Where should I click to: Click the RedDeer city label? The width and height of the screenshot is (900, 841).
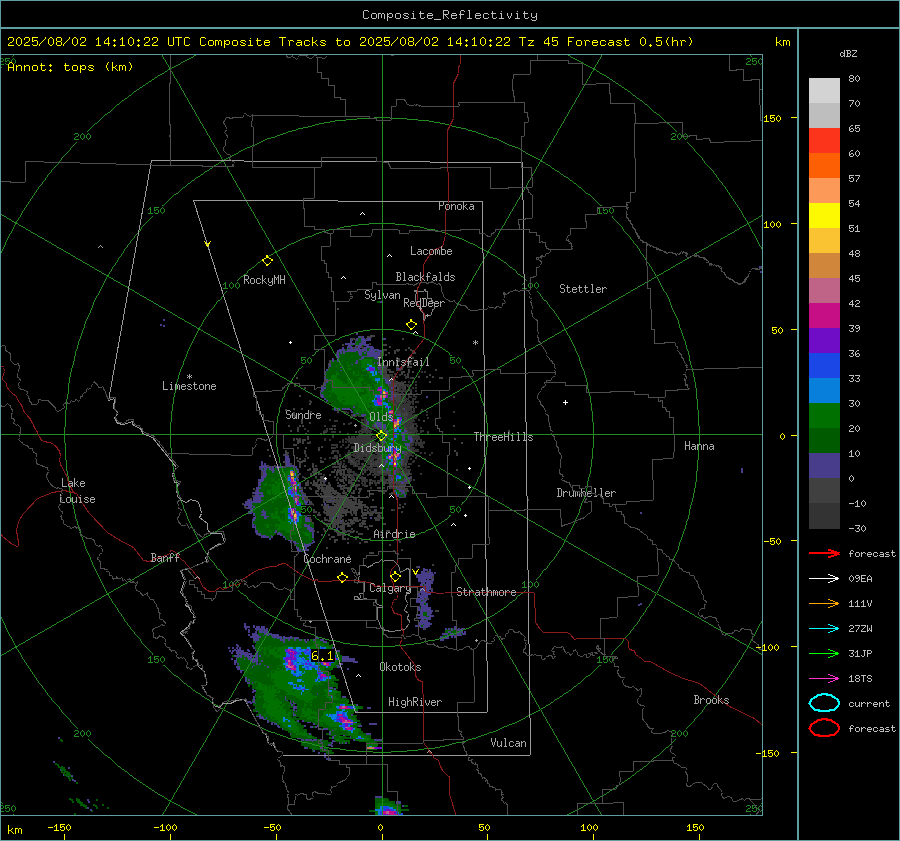424,303
